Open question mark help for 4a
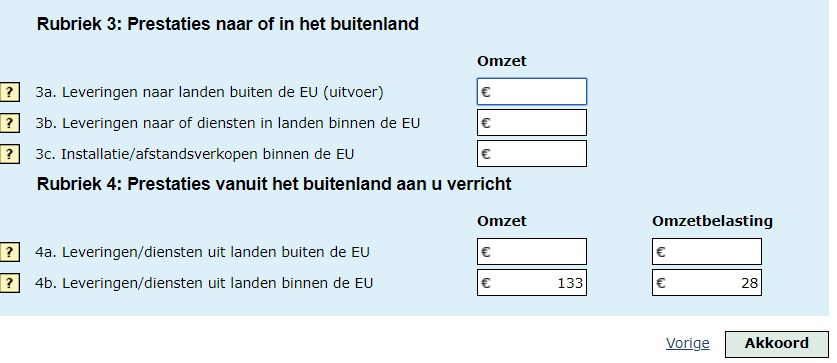 (10, 251)
